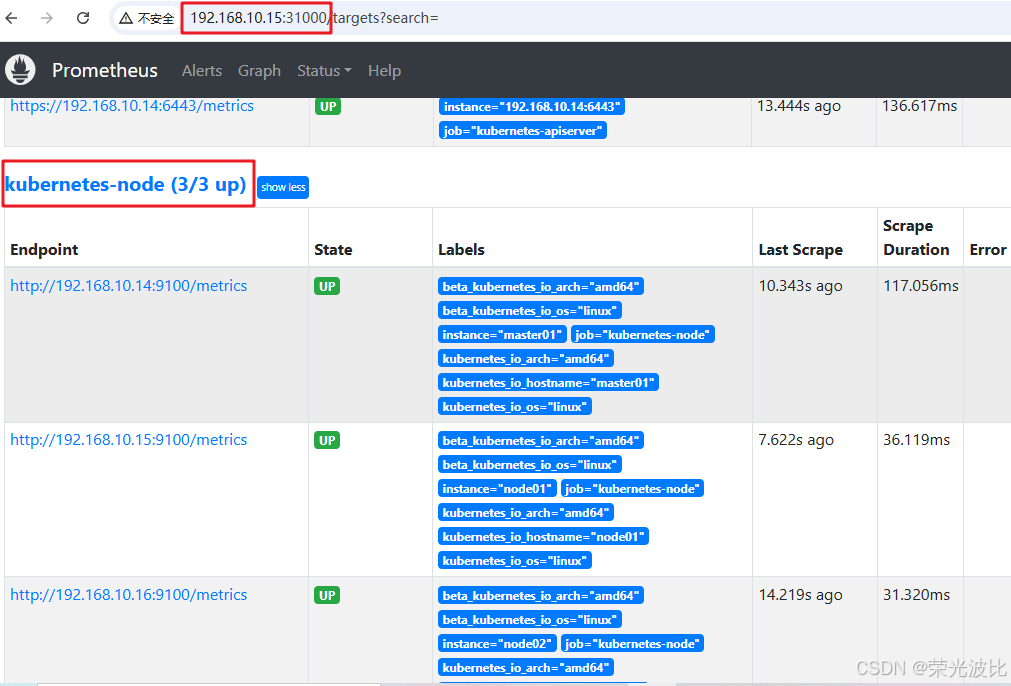Click the UP badge for 192.168.10.14:6443
Viewport: 1011px width, 686px height.
pos(328,106)
